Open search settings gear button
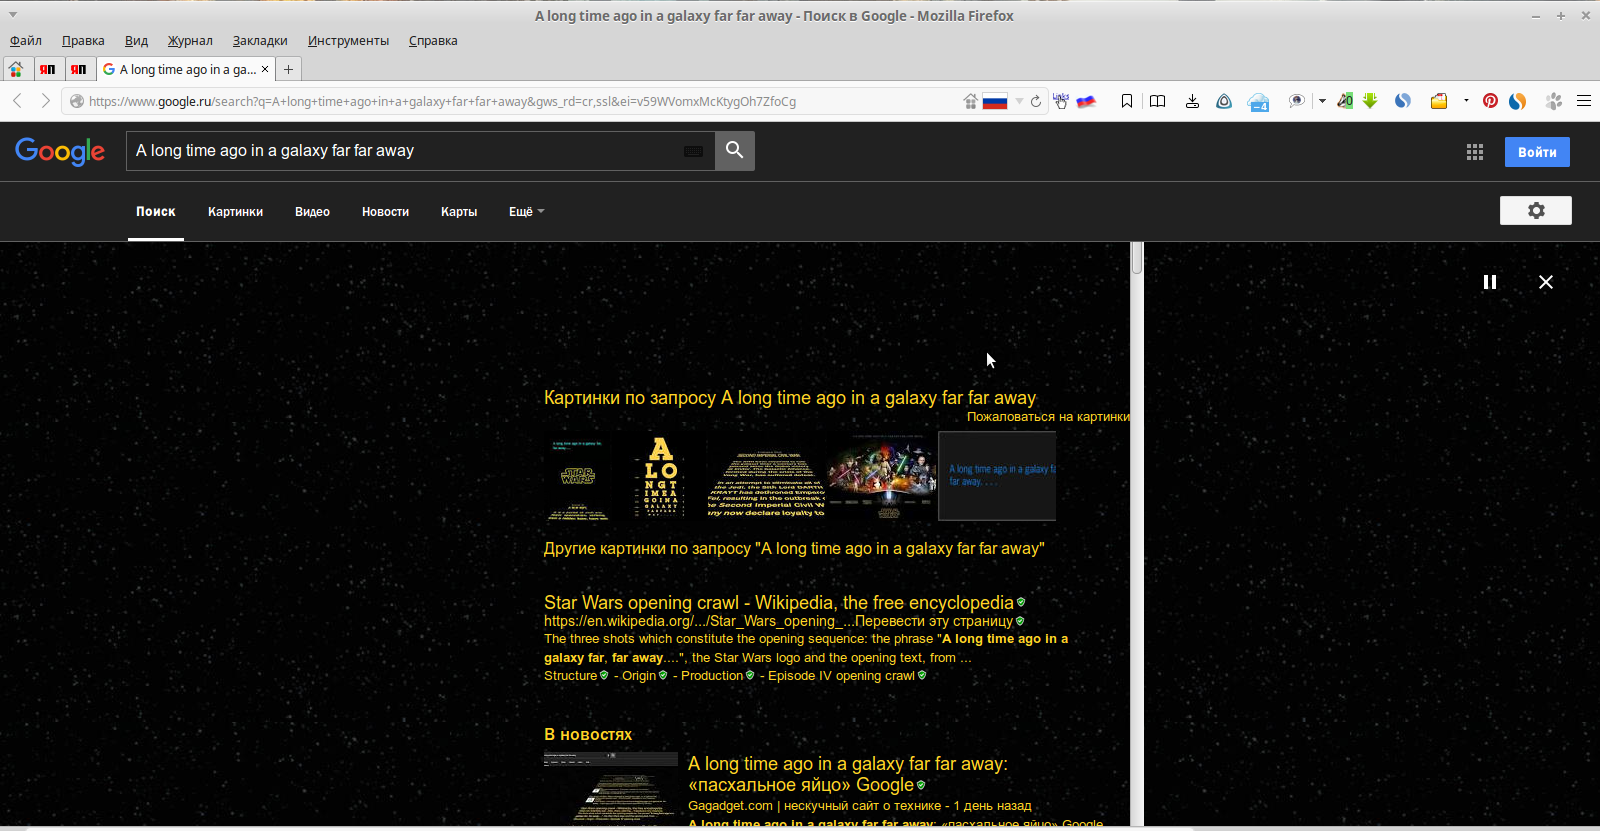Viewport: 1600px width, 831px height. click(1536, 210)
